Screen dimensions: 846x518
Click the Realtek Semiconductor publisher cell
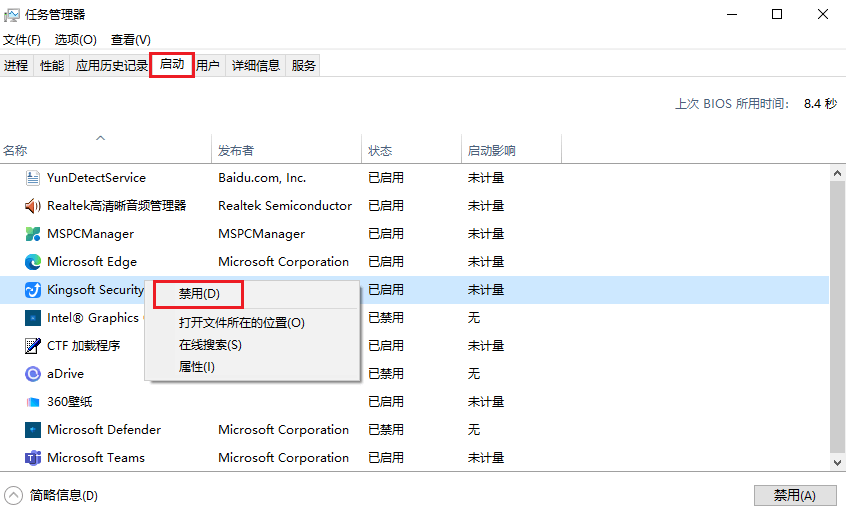pyautogui.click(x=284, y=206)
